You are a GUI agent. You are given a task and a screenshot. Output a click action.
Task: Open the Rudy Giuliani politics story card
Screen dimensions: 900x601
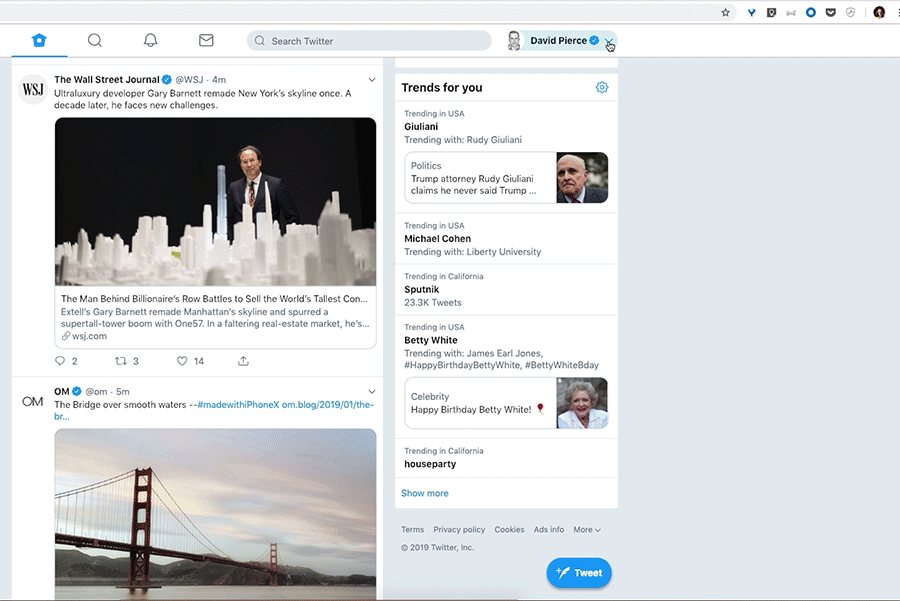coord(506,177)
